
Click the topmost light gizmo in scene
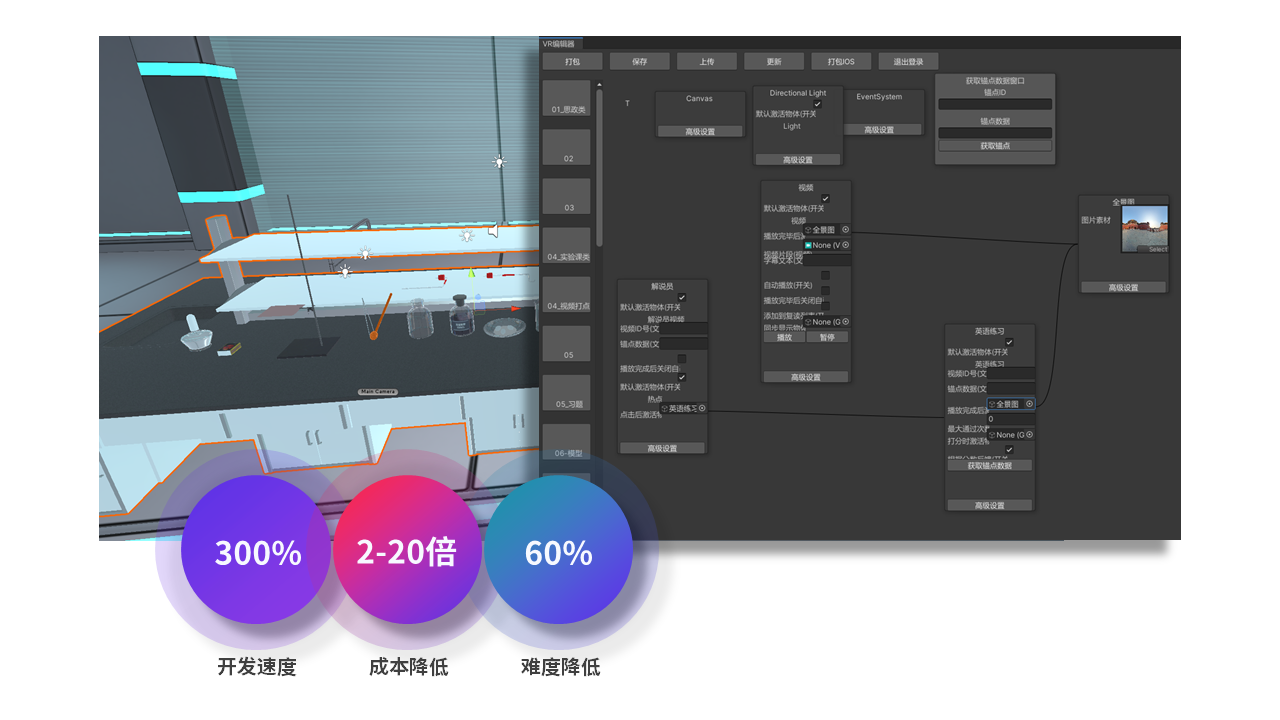[498, 161]
